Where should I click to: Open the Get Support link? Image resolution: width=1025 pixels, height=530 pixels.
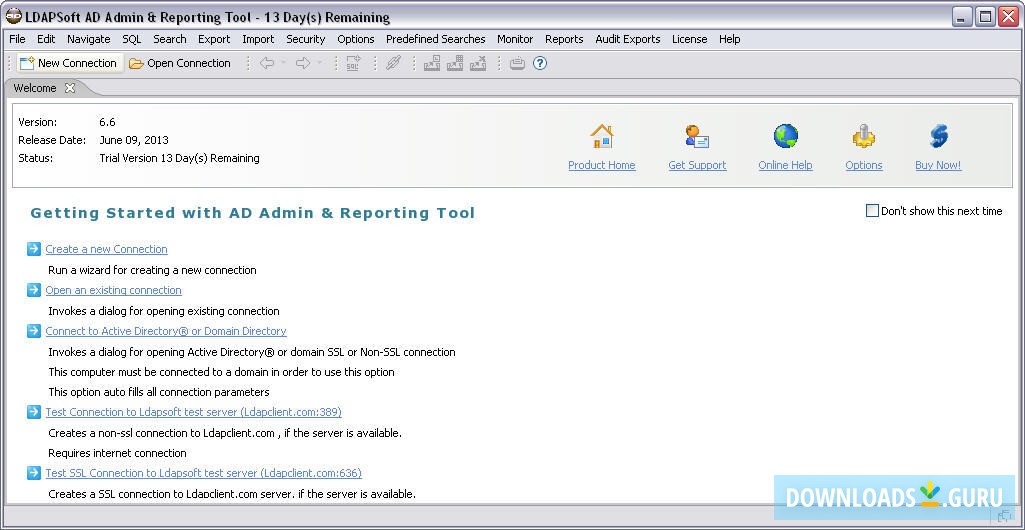coord(697,165)
